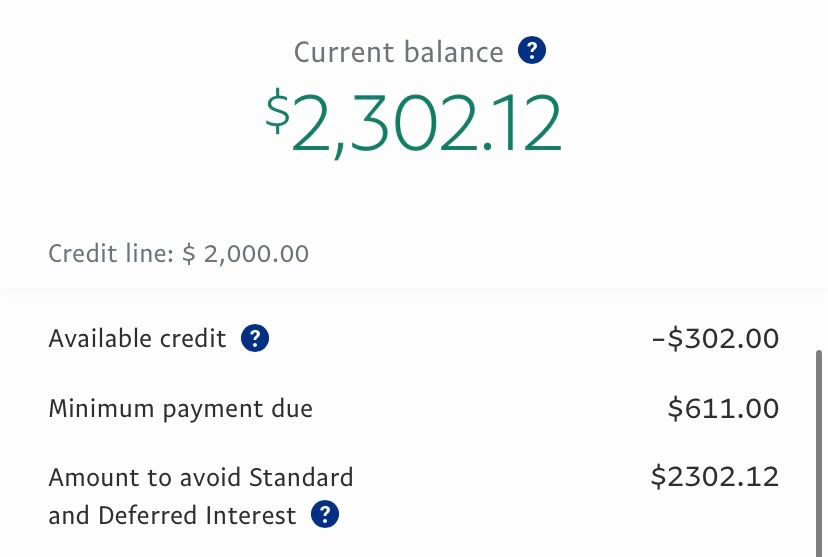Screen dimensions: 828x557
Task: Click the "Minimum payment due" label
Action: tap(180, 408)
